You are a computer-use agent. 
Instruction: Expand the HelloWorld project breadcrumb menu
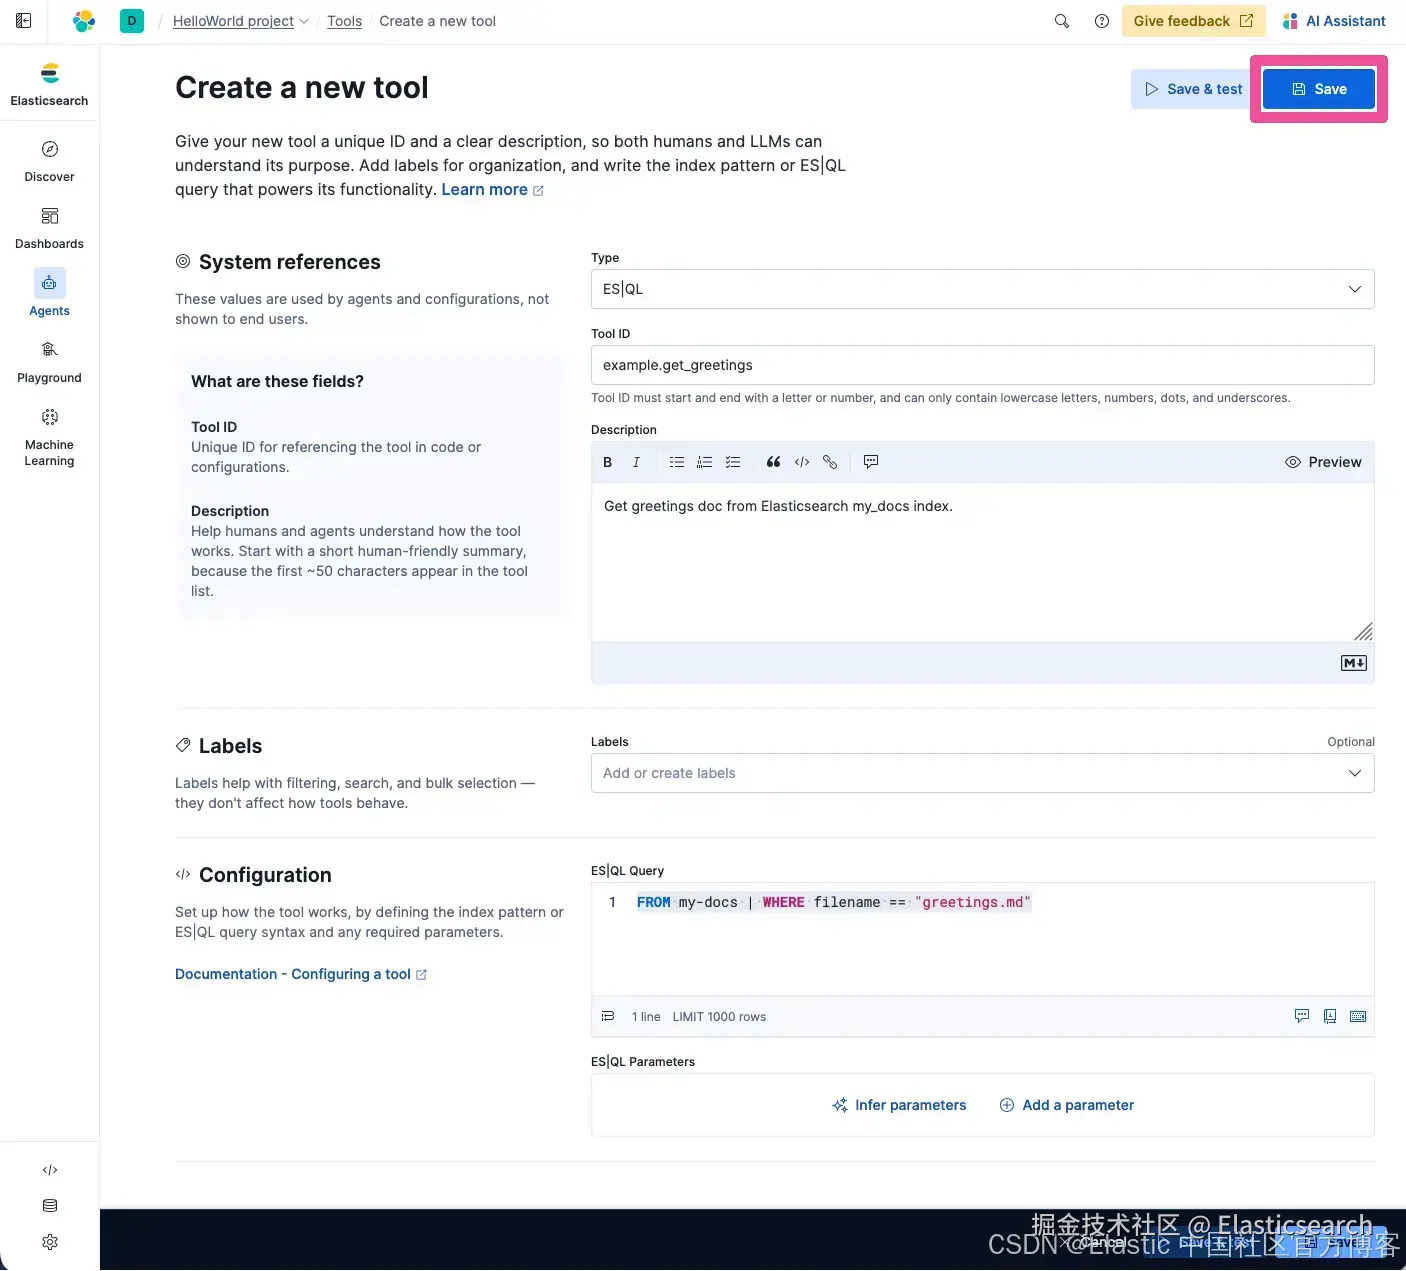(x=241, y=21)
